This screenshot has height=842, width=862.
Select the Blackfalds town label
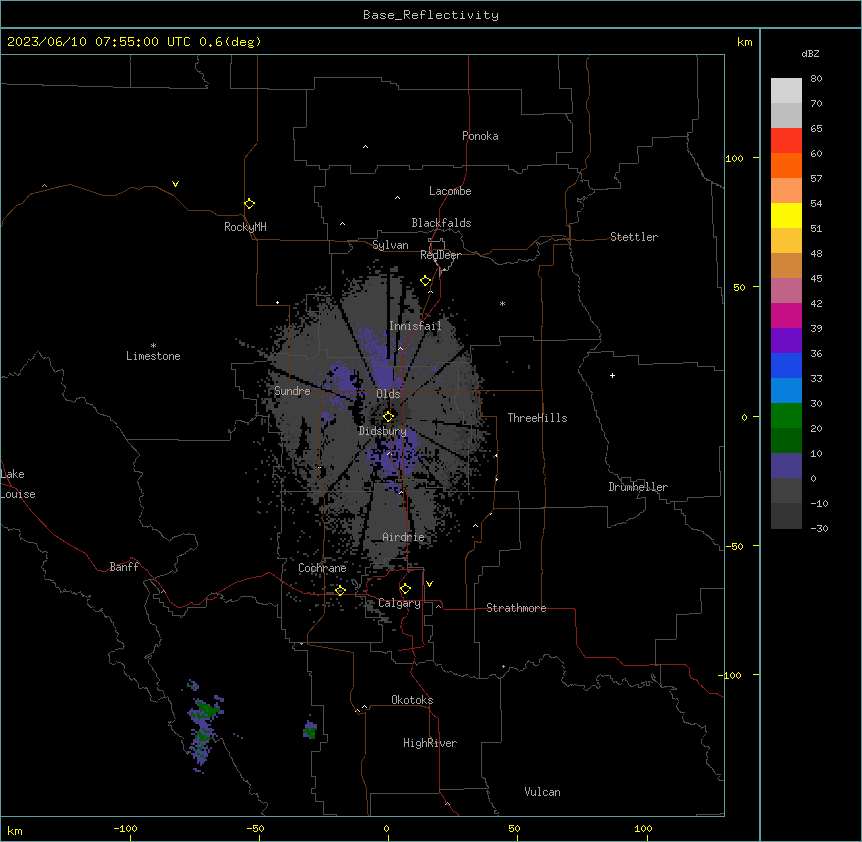[441, 223]
